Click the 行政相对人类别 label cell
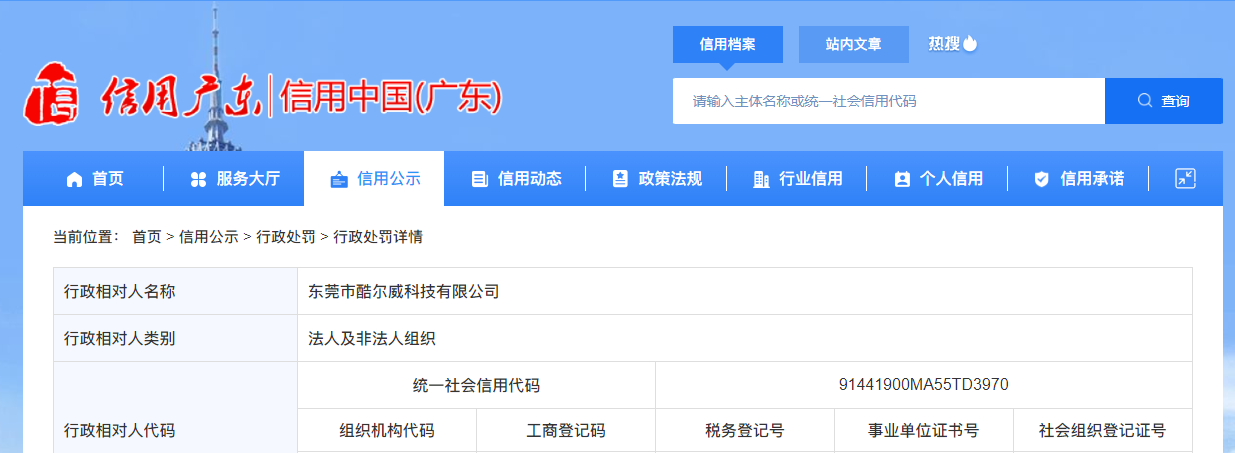The width and height of the screenshot is (1235, 453). pyautogui.click(x=175, y=338)
